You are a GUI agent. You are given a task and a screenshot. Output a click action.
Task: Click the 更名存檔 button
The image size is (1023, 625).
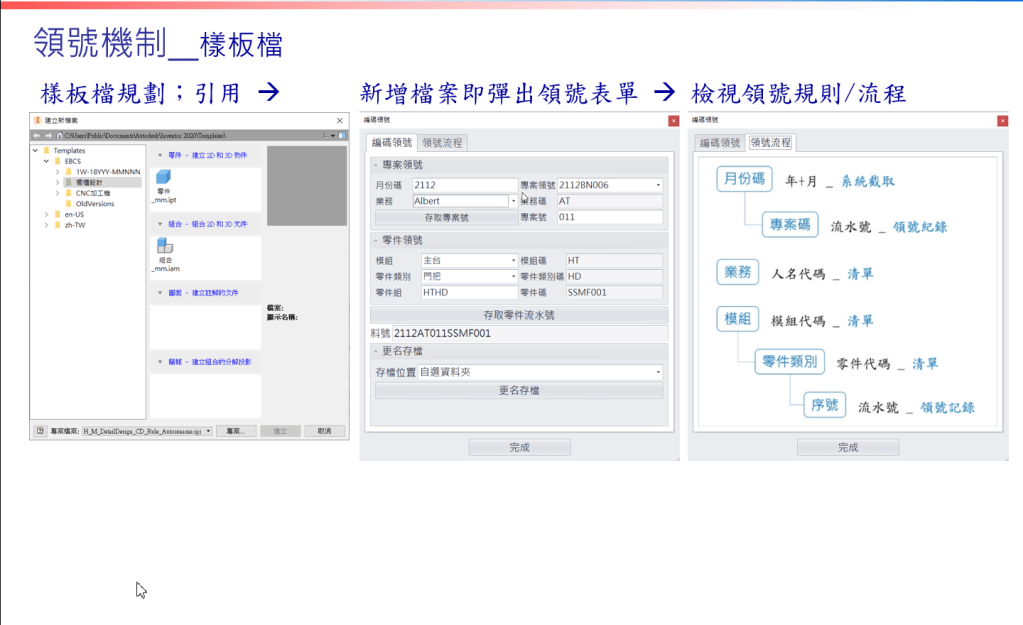pos(518,390)
